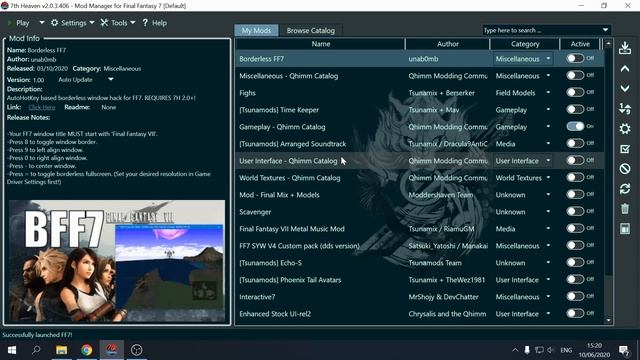Sort mods by Author column header
Screen dimensions: 640x360
click(447, 44)
